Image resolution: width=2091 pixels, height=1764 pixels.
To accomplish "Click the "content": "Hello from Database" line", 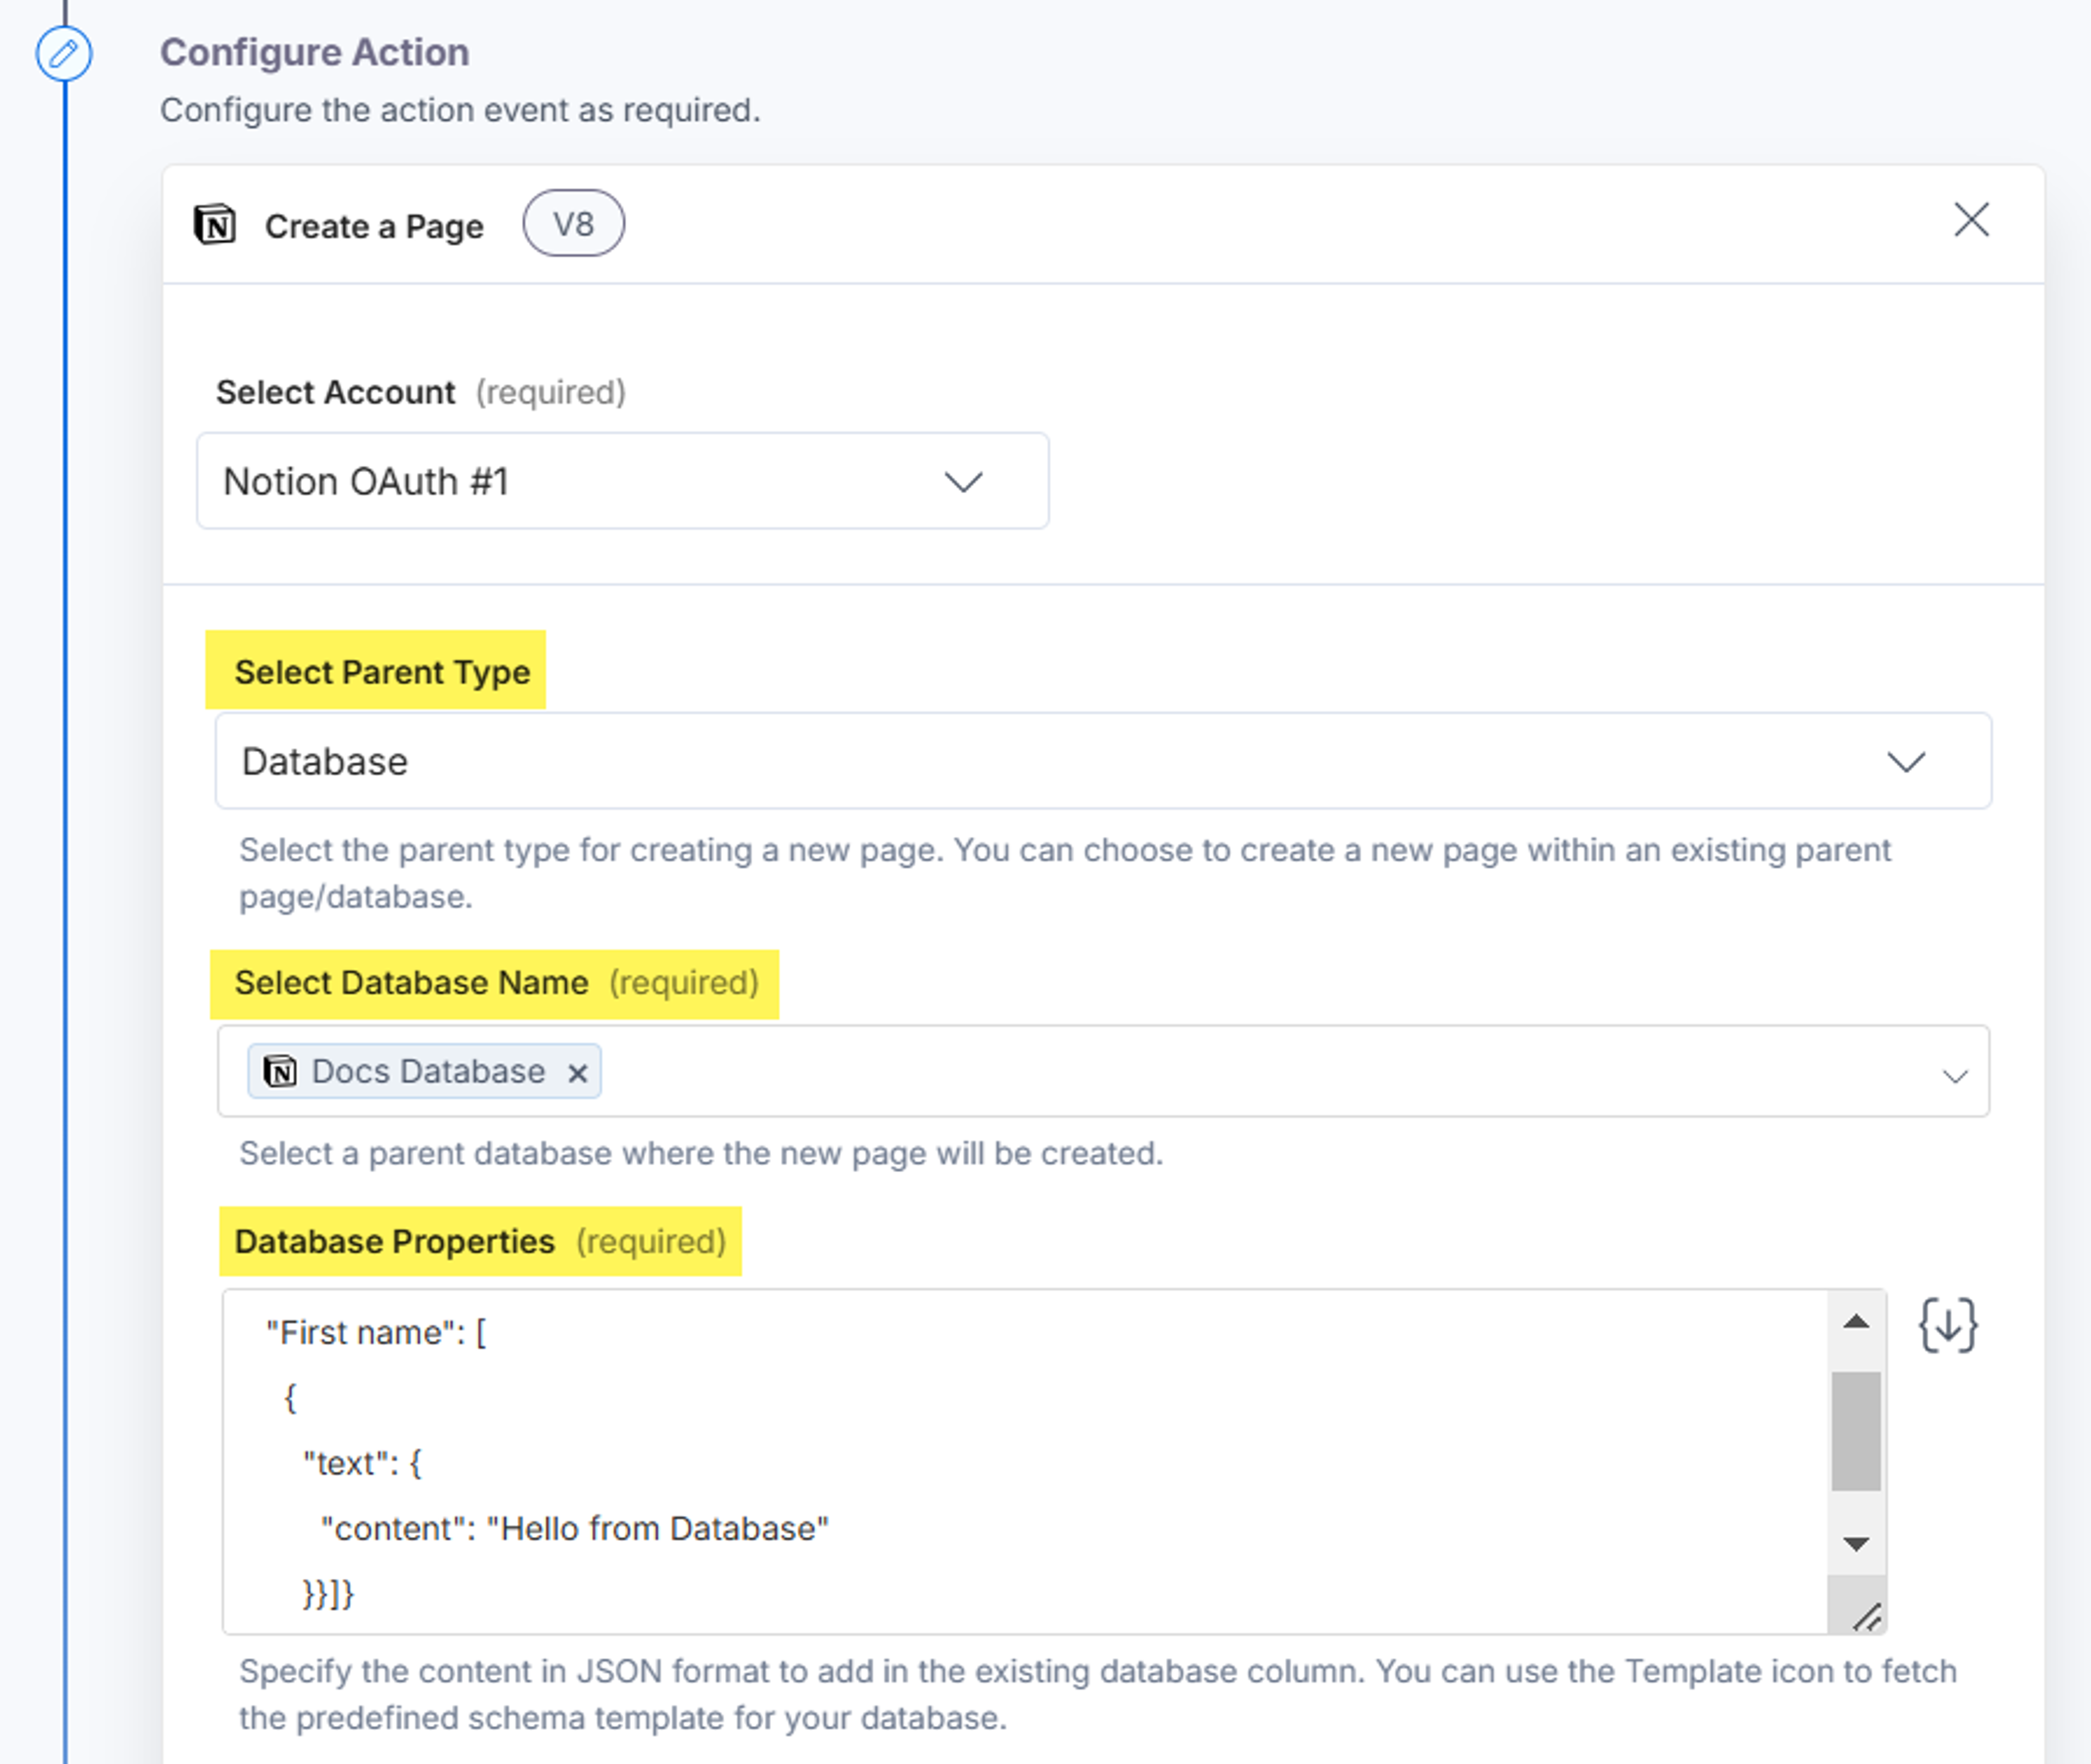I will coord(574,1529).
